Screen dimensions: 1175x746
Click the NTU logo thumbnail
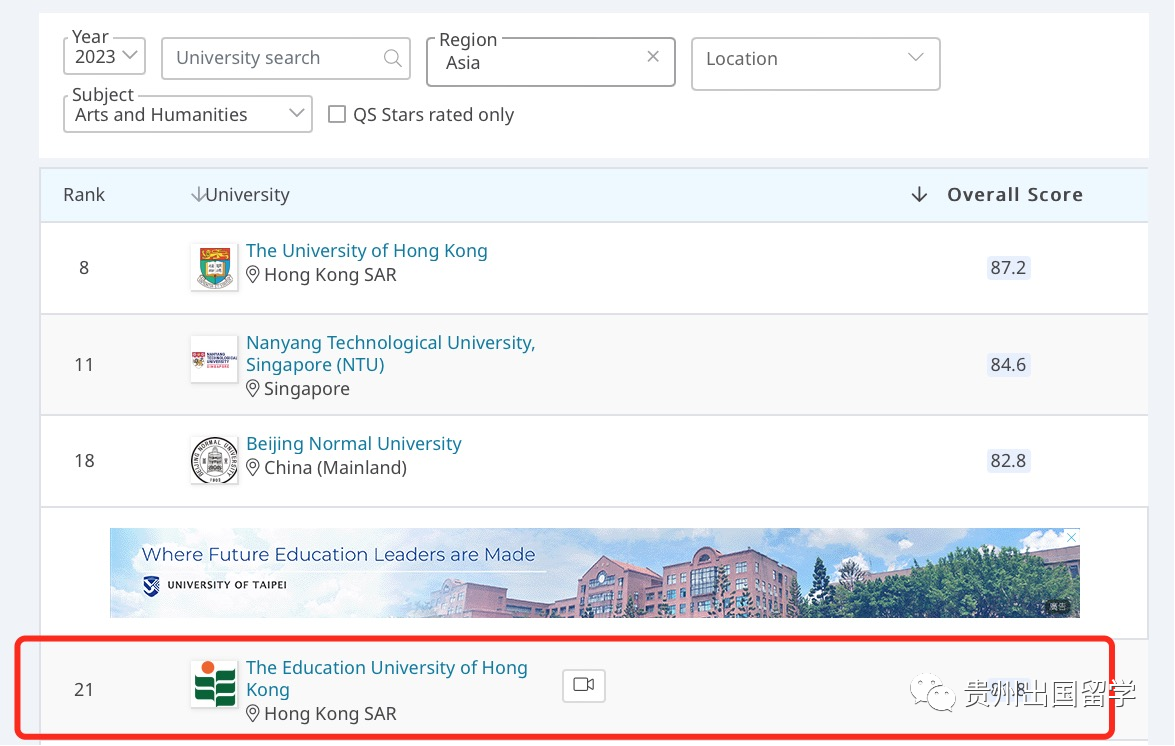[214, 359]
